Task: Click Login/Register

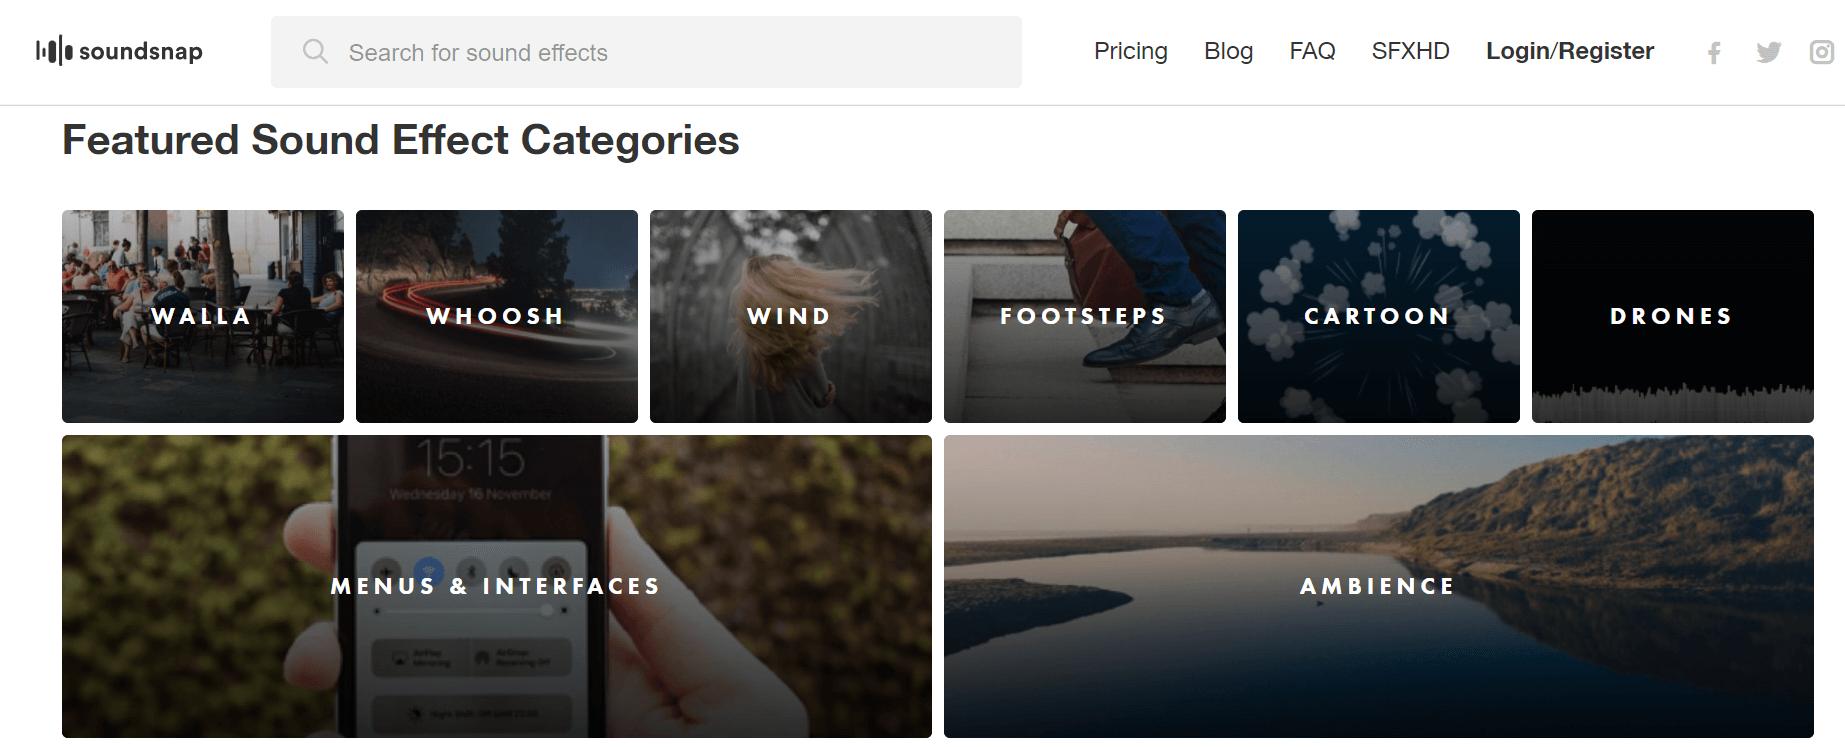Action: pyautogui.click(x=1569, y=51)
